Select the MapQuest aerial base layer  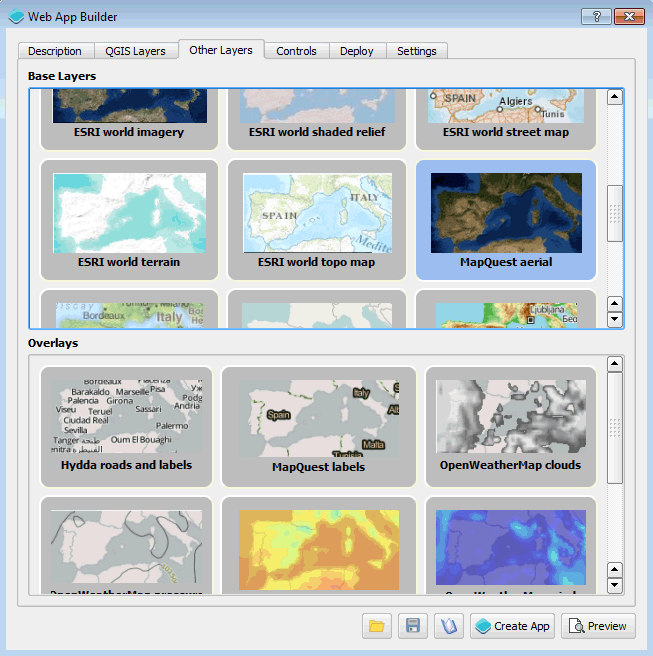pyautogui.click(x=505, y=219)
